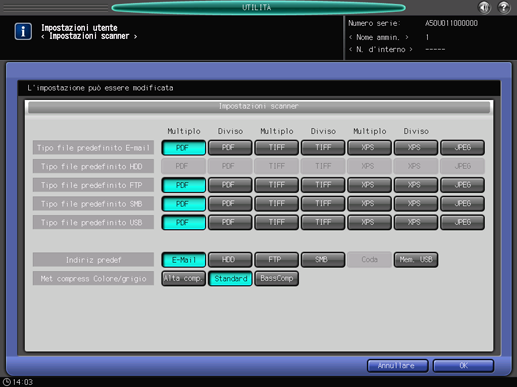Click the Impostazioni utente breadcrumb text
This screenshot has height=387, width=517.
tap(79, 28)
